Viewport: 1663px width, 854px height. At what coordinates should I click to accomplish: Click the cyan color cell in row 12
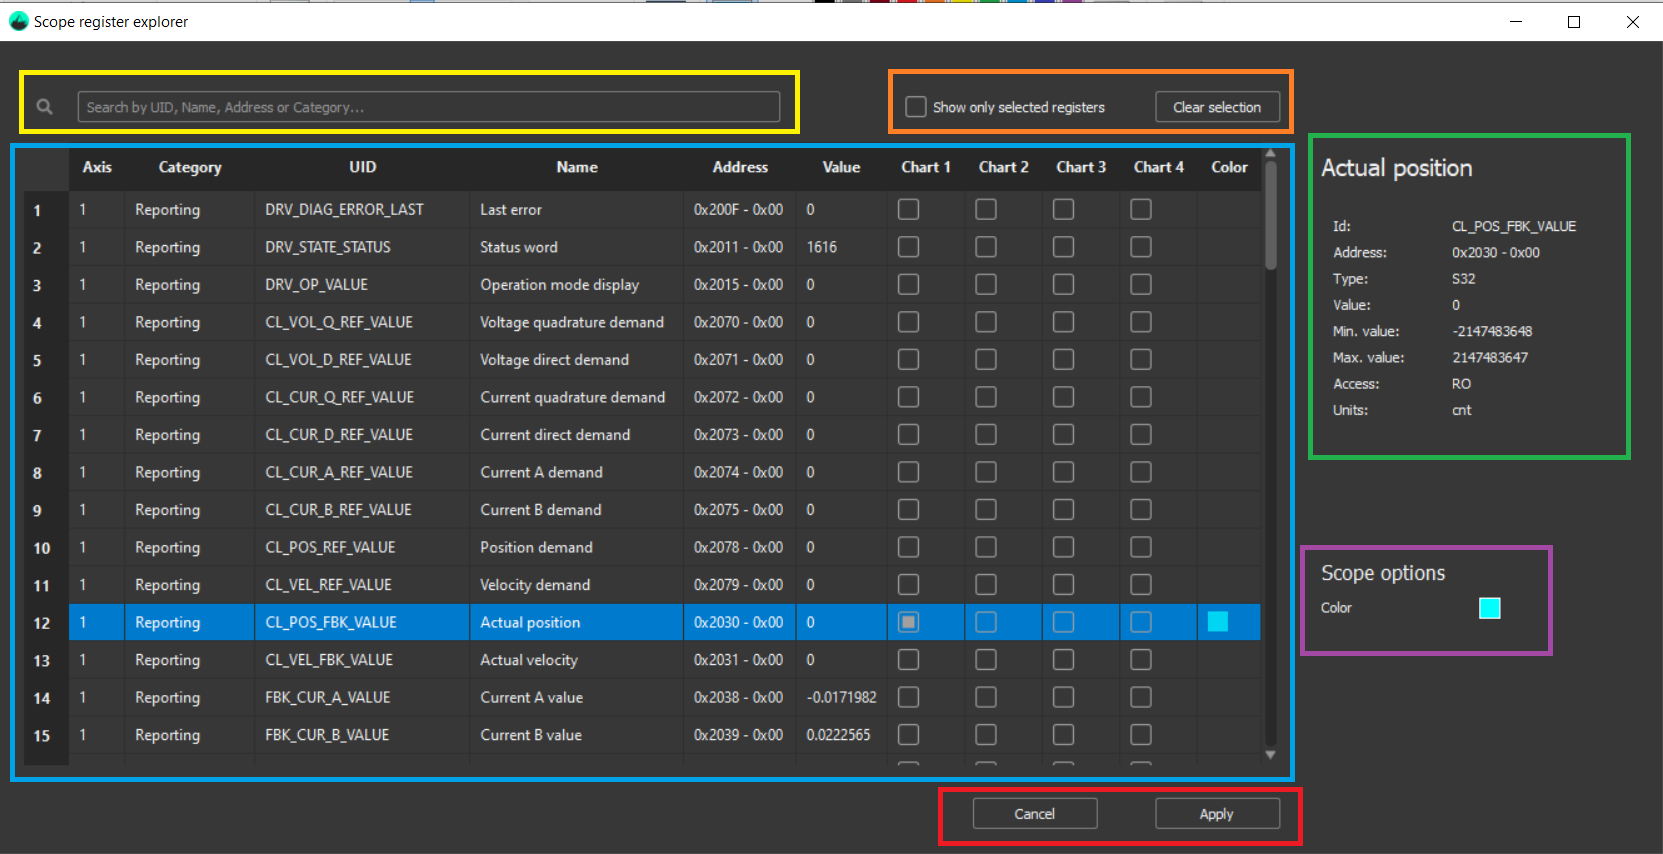pos(1217,622)
